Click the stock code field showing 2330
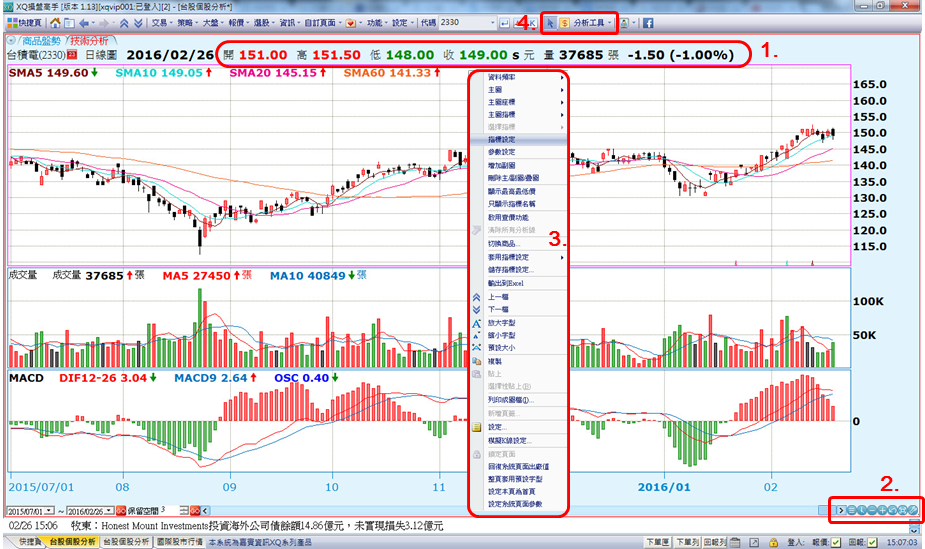The width and height of the screenshot is (925, 549). [464, 22]
